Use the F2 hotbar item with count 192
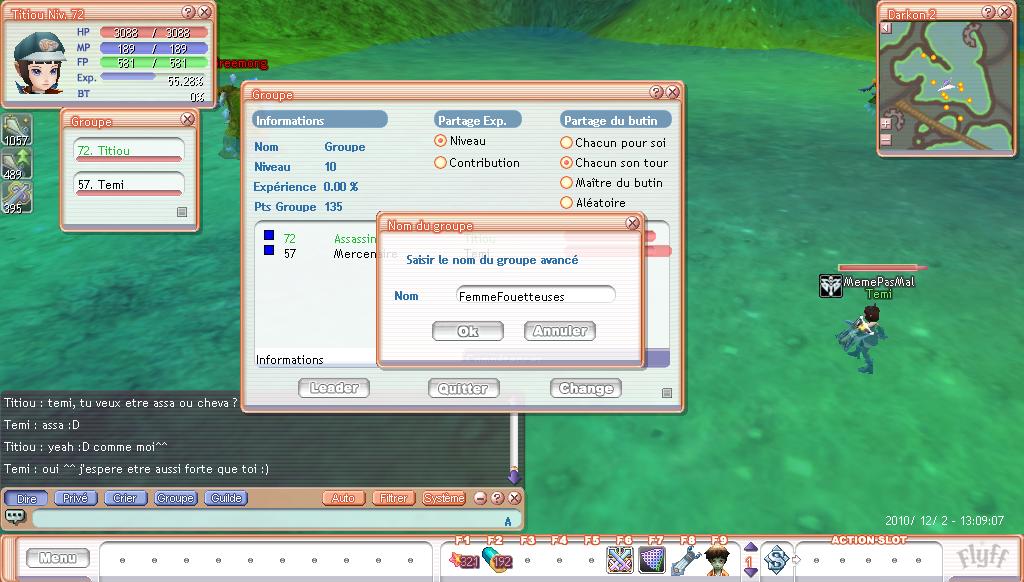This screenshot has height=582, width=1024. click(496, 560)
